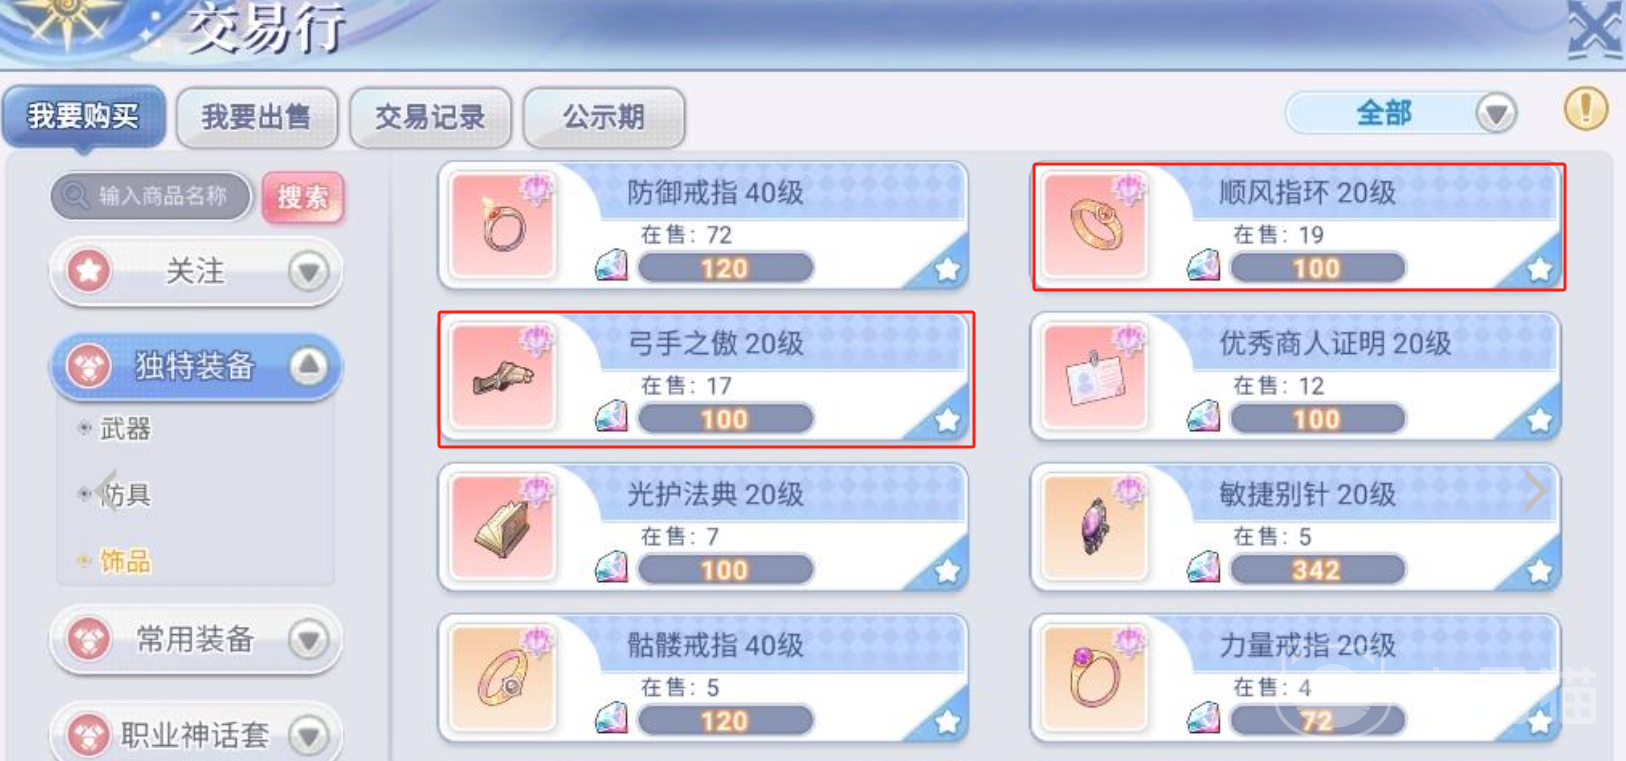Expand the 关注 category

tap(196, 271)
